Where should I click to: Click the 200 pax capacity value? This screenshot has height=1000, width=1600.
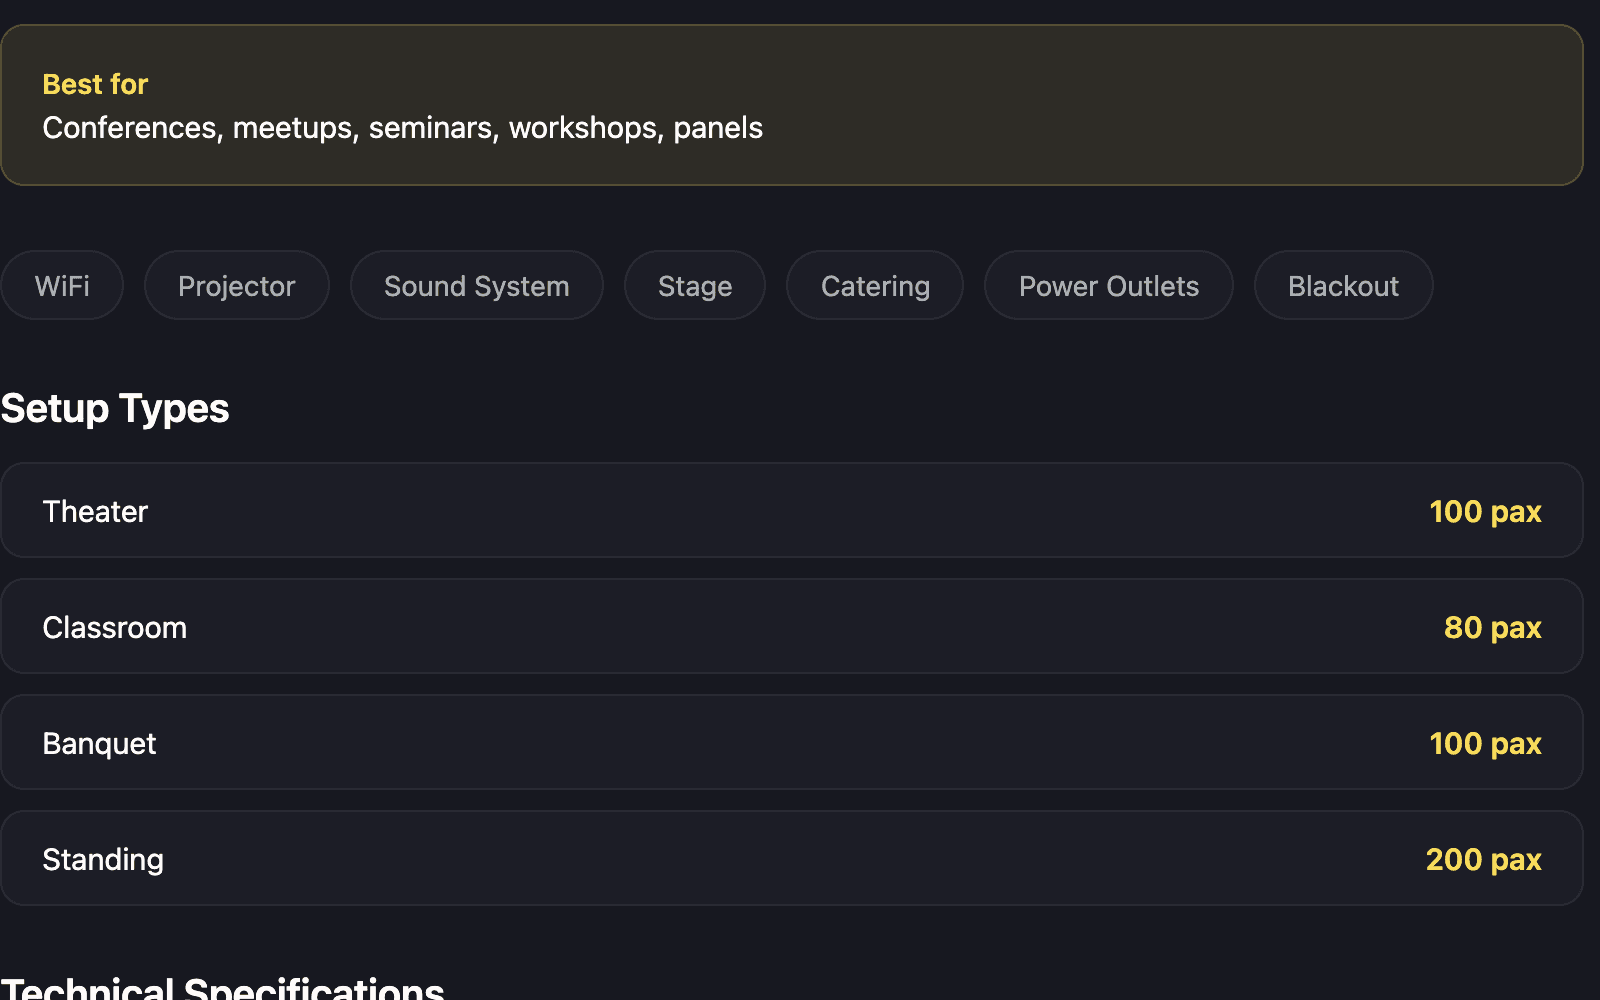point(1484,860)
